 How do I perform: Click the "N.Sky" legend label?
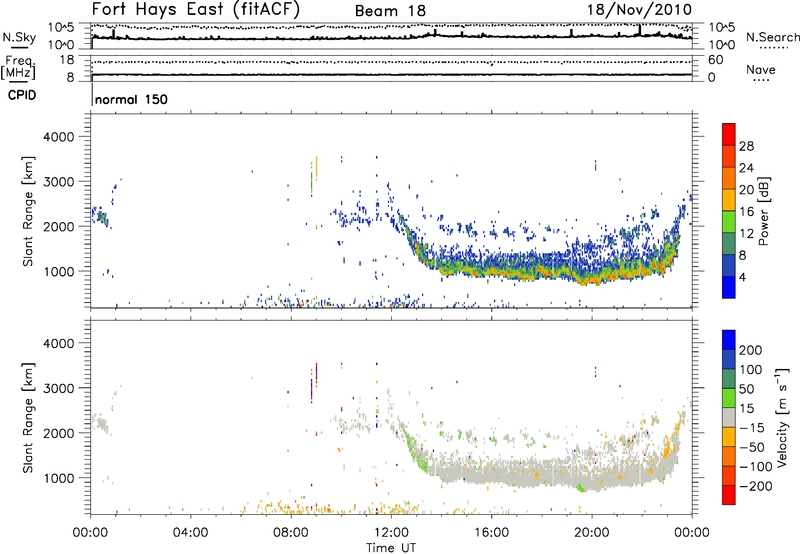(19, 37)
